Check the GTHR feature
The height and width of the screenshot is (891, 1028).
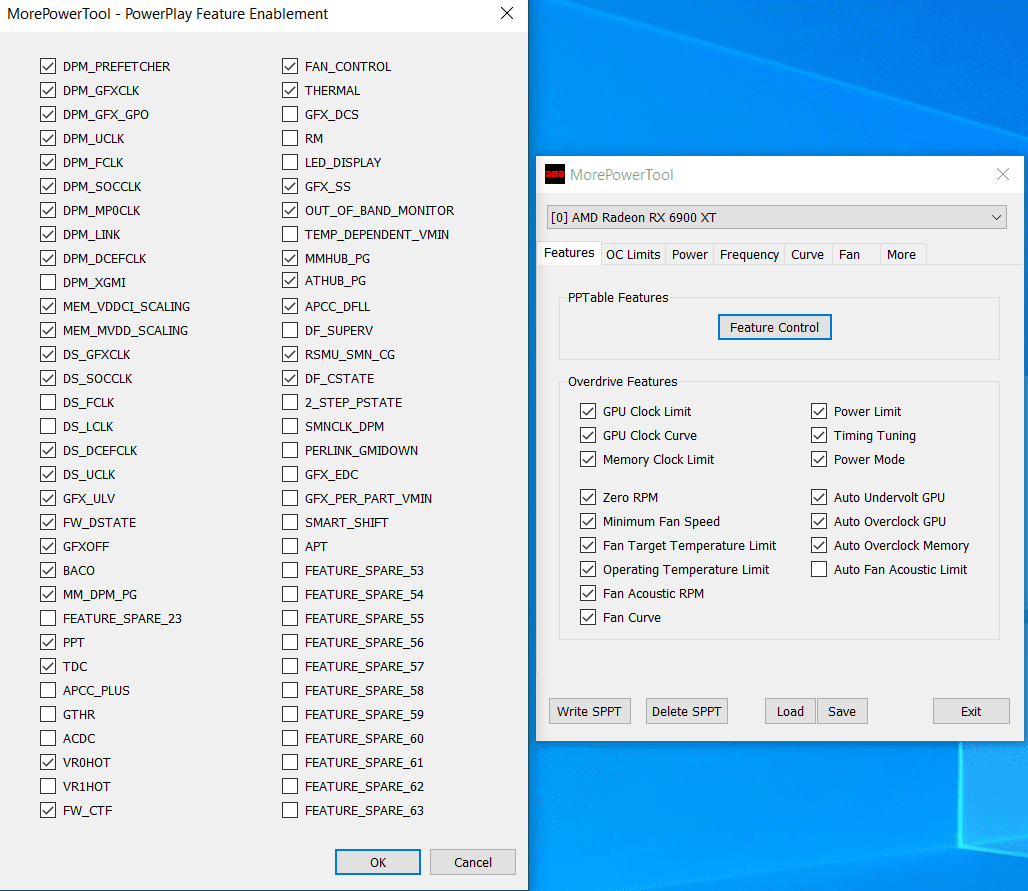pyautogui.click(x=48, y=714)
